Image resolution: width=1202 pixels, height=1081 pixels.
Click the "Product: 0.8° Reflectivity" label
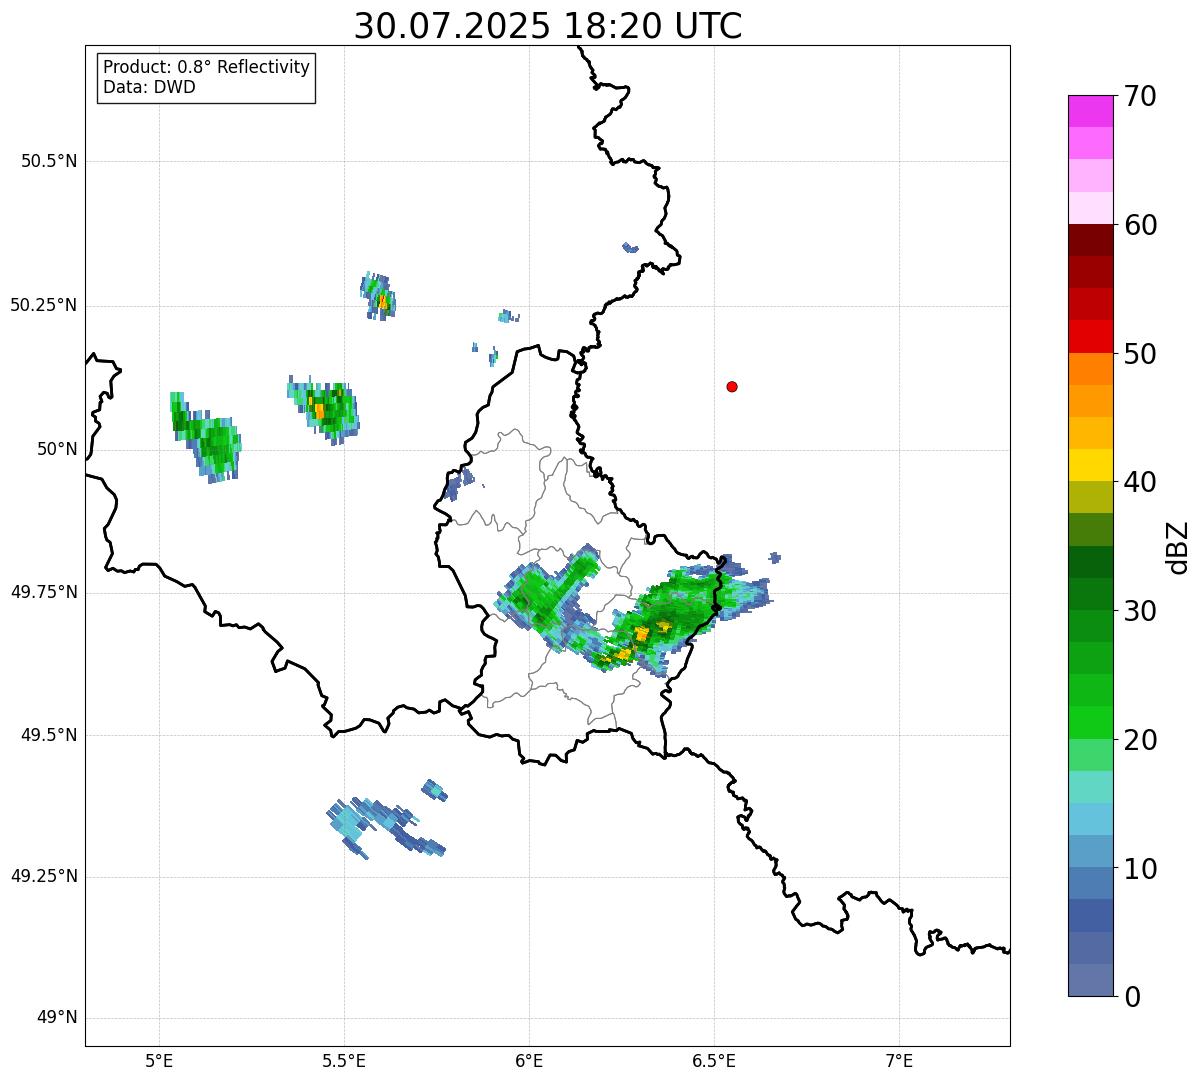click(207, 67)
